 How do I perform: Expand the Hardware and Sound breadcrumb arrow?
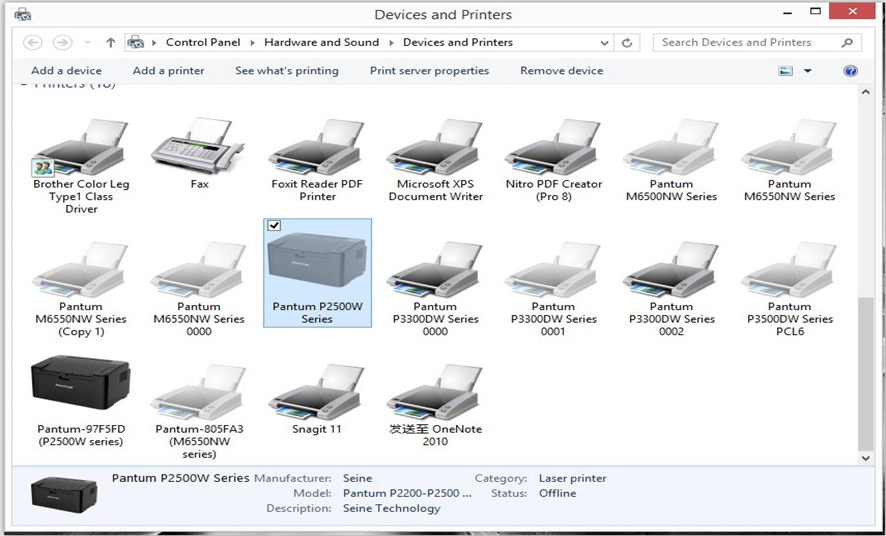point(391,42)
